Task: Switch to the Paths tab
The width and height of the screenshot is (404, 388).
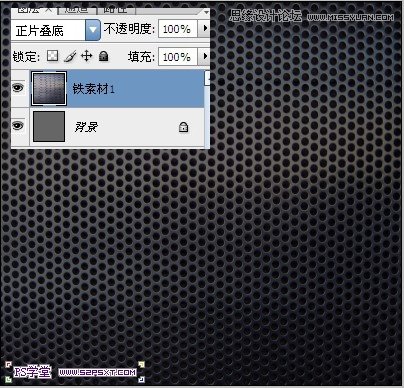Action: coord(116,11)
